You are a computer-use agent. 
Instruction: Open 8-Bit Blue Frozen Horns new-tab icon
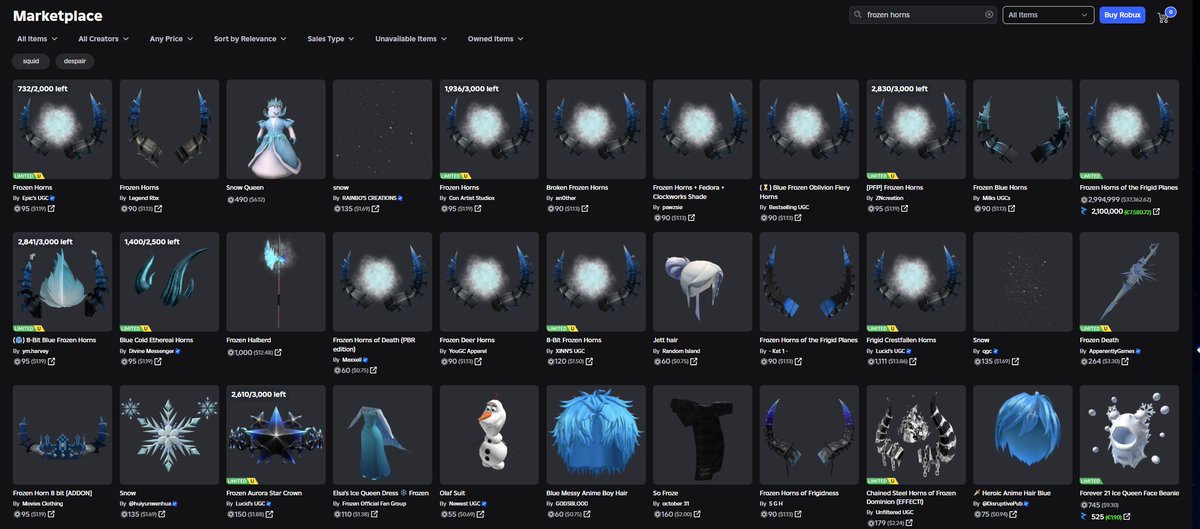coord(52,361)
